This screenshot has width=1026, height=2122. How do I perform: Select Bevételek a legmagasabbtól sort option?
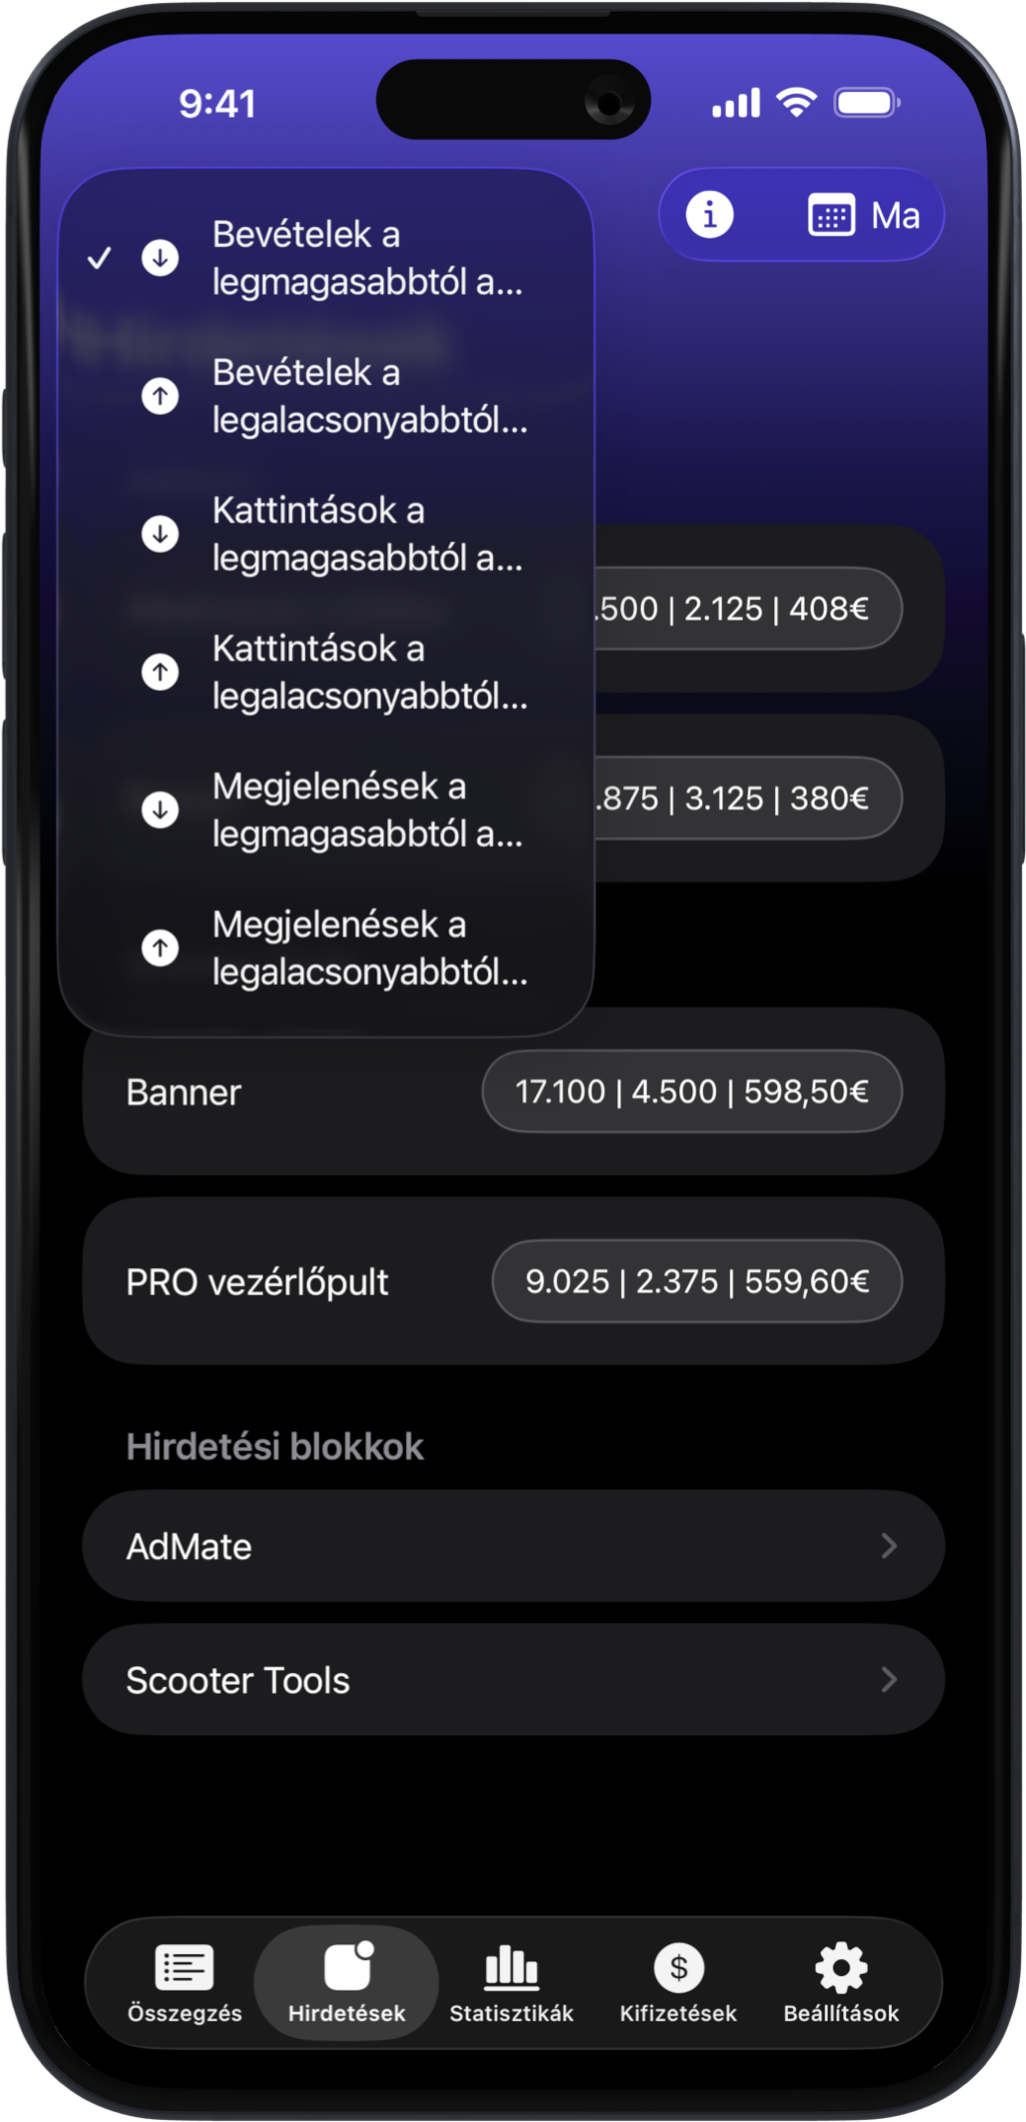click(366, 258)
